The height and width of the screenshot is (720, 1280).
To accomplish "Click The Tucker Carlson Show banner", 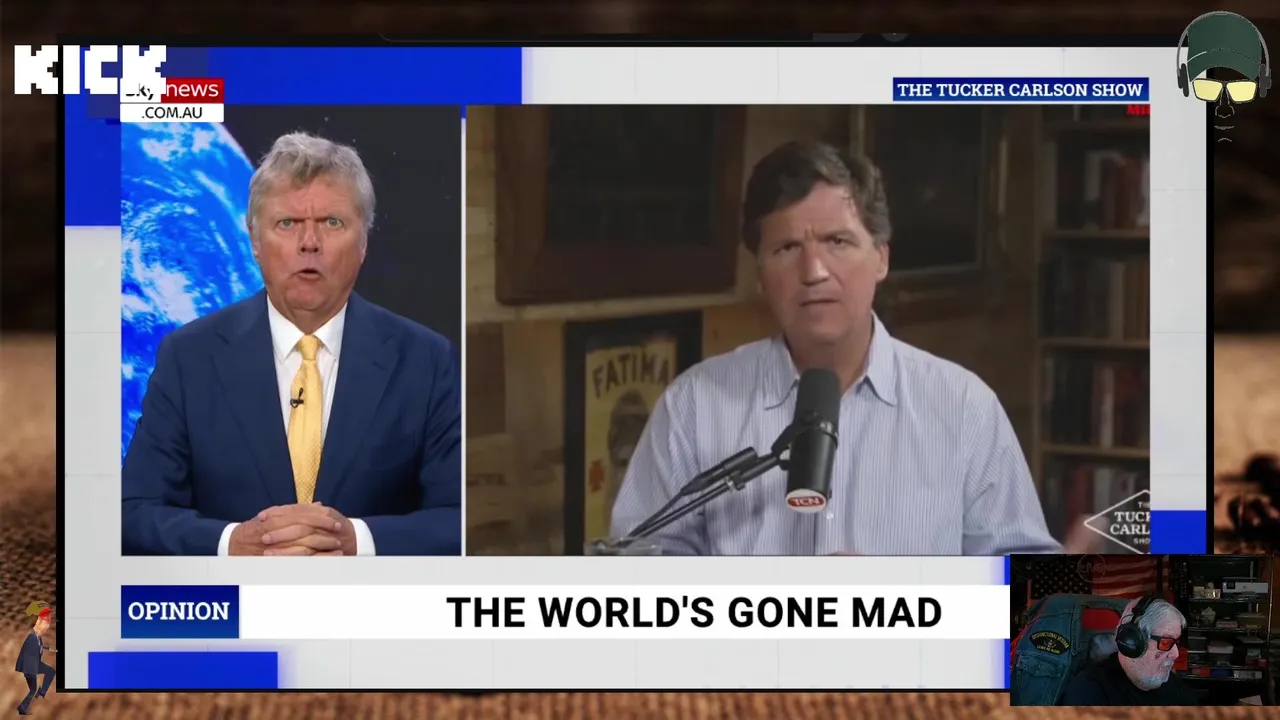I will coord(1020,90).
